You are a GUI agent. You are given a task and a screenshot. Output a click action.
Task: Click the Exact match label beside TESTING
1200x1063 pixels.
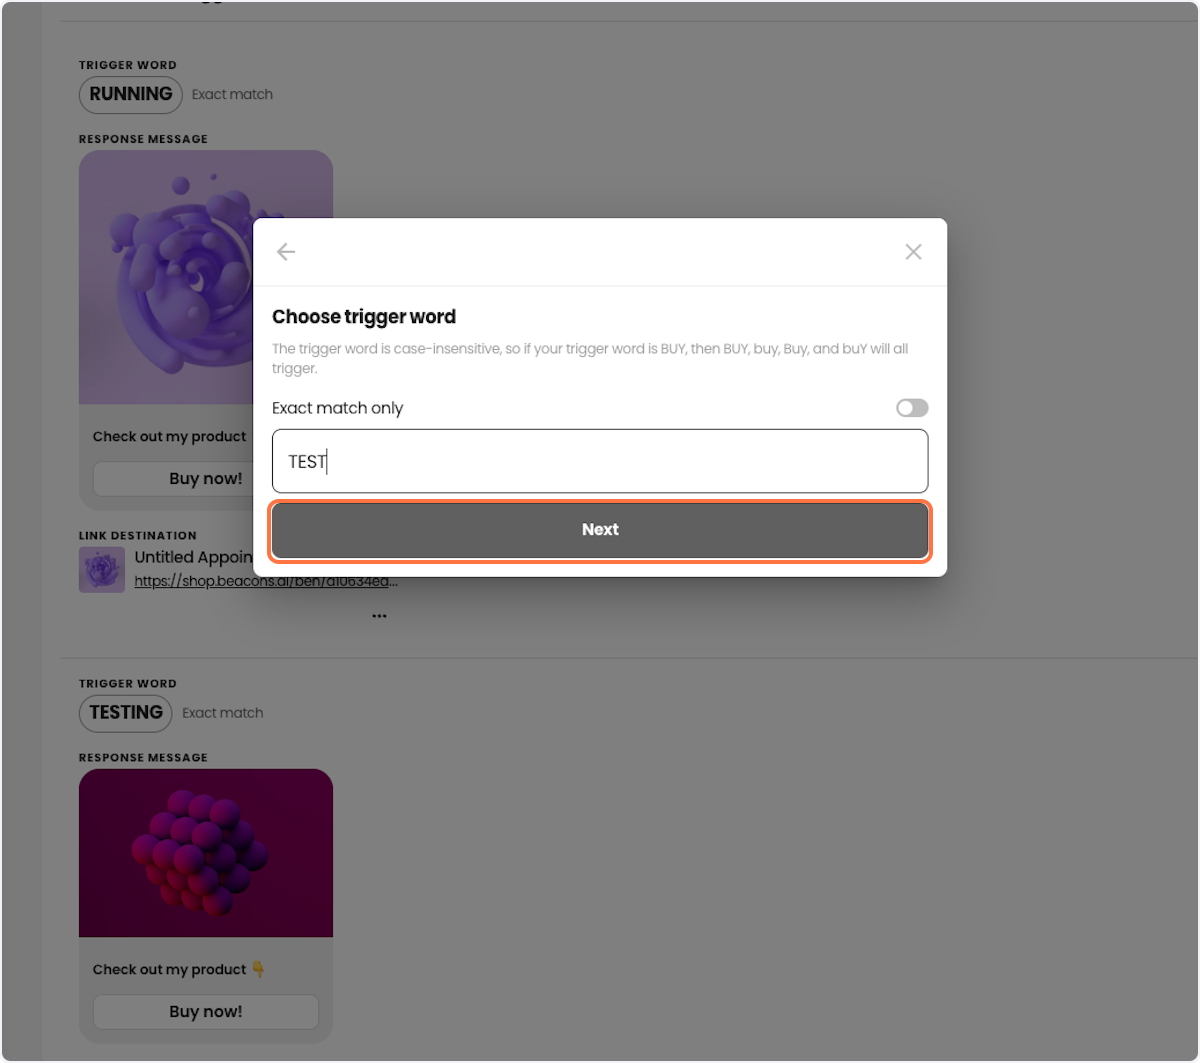222,712
